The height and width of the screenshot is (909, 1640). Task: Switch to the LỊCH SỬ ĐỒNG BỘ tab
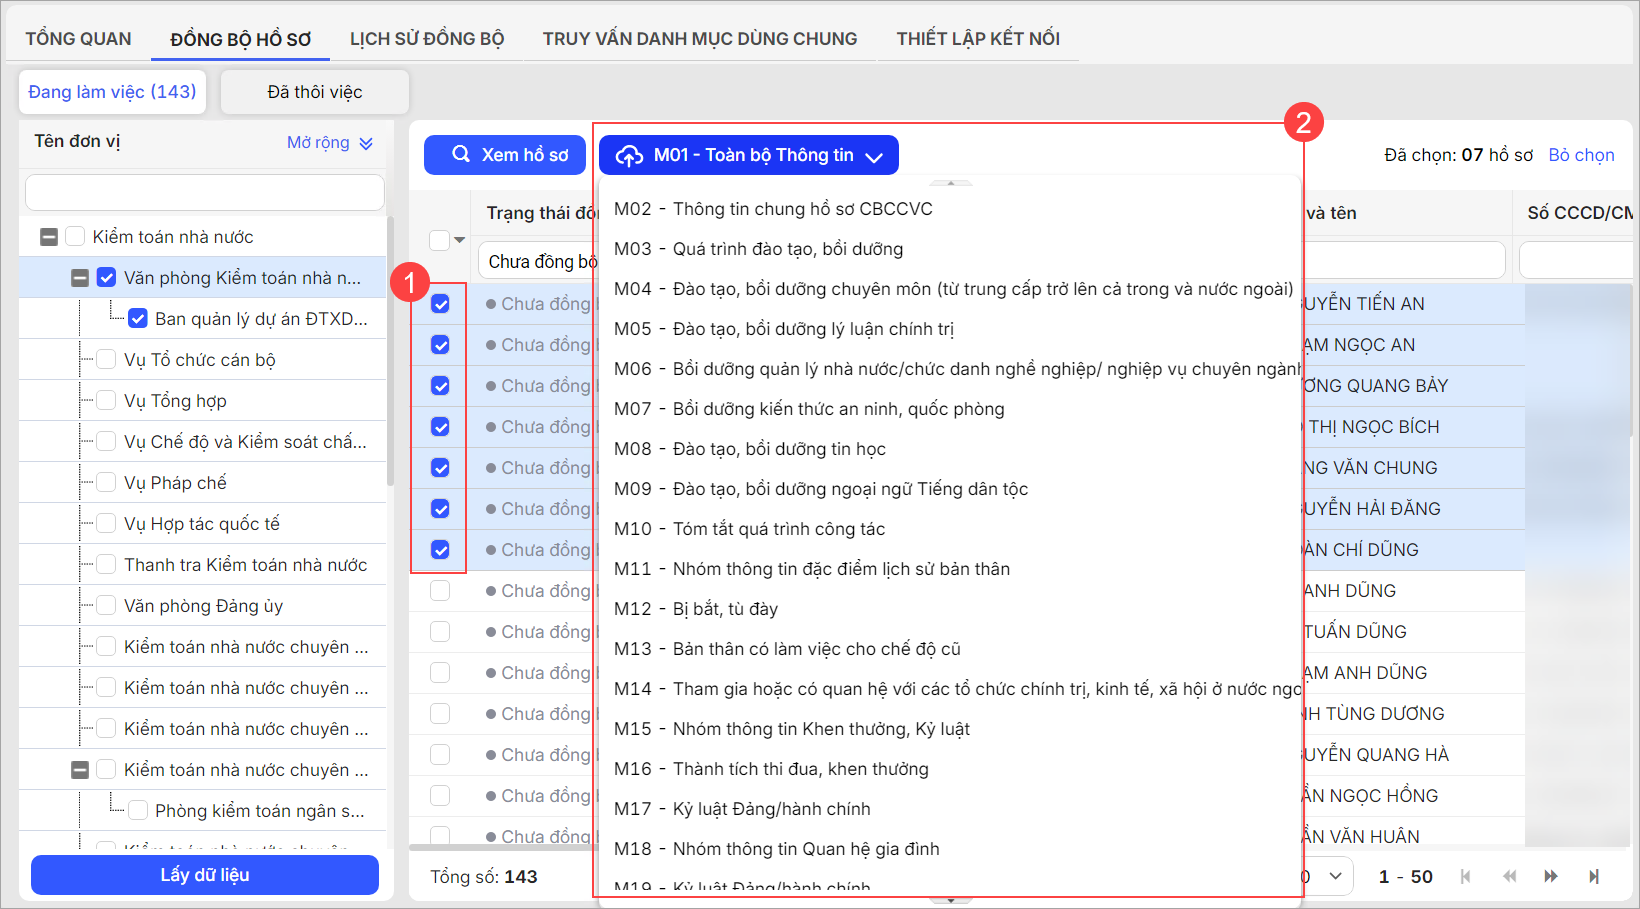(426, 39)
